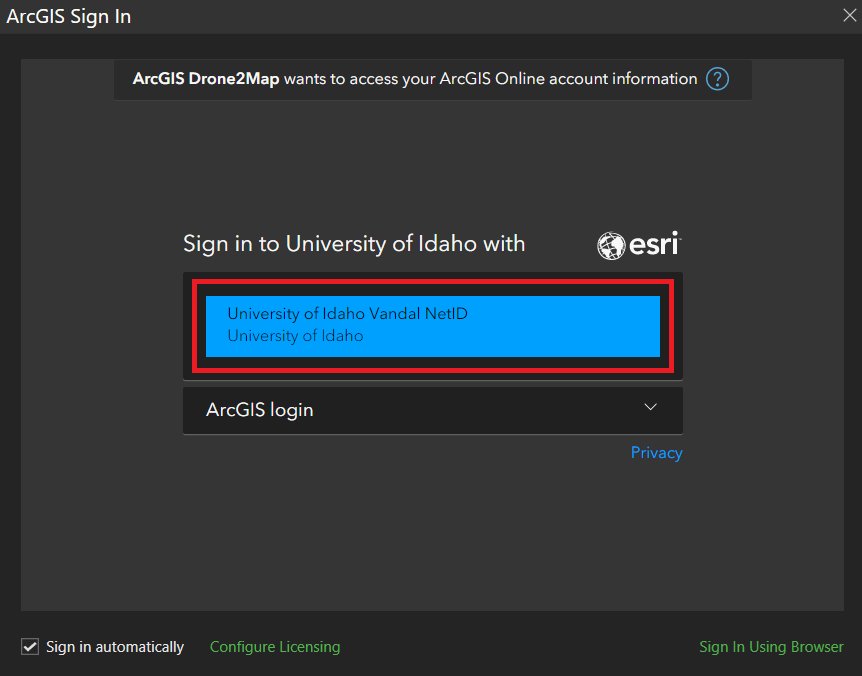Click the esri globe logo icon

[x=611, y=245]
